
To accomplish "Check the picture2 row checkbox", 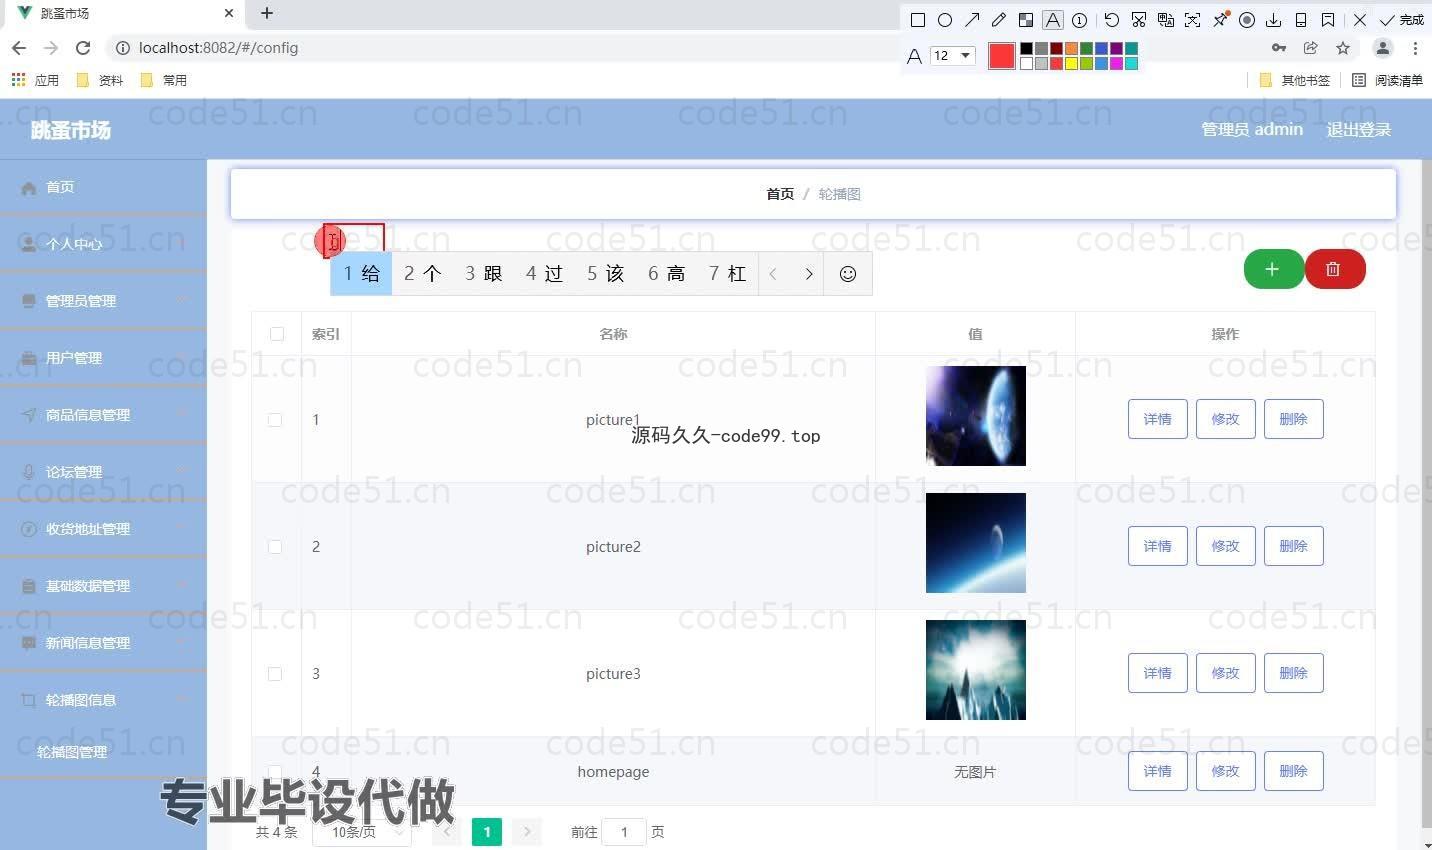I will coord(275,547).
